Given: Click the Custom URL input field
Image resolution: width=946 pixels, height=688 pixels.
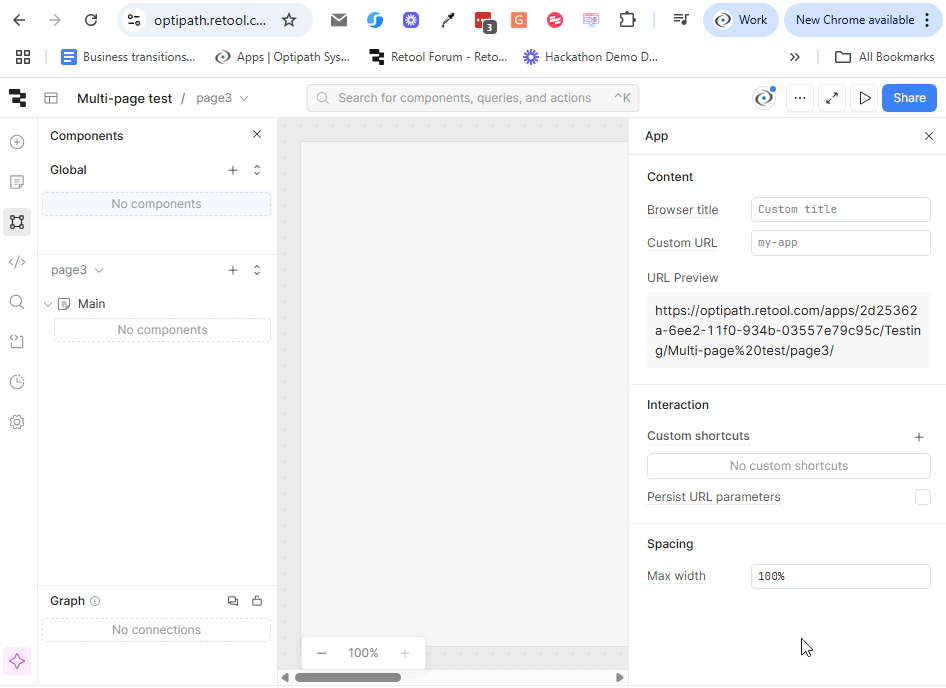Looking at the screenshot, I should [x=840, y=243].
